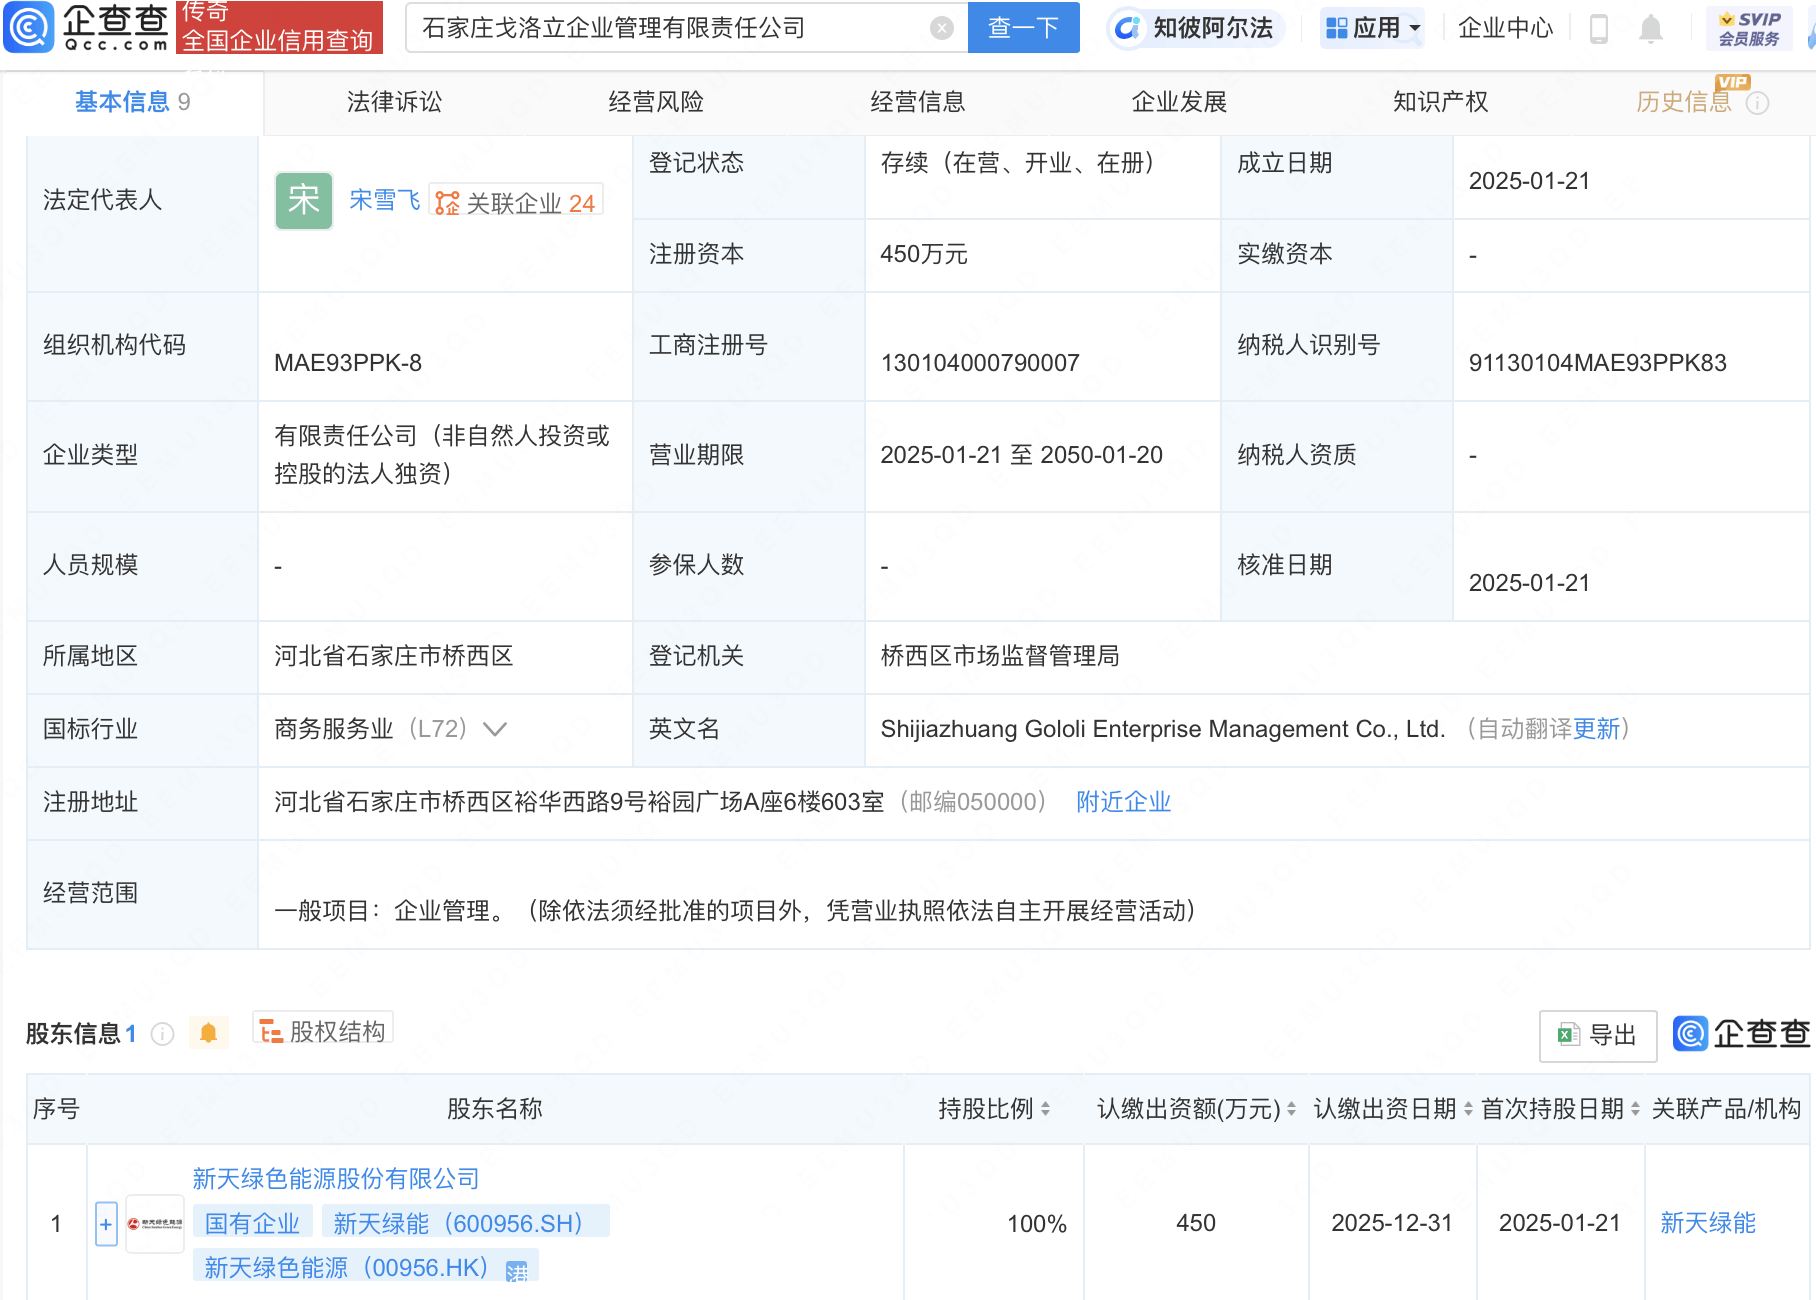
Task: Click the 450万元 registered capital value
Action: coord(924,255)
